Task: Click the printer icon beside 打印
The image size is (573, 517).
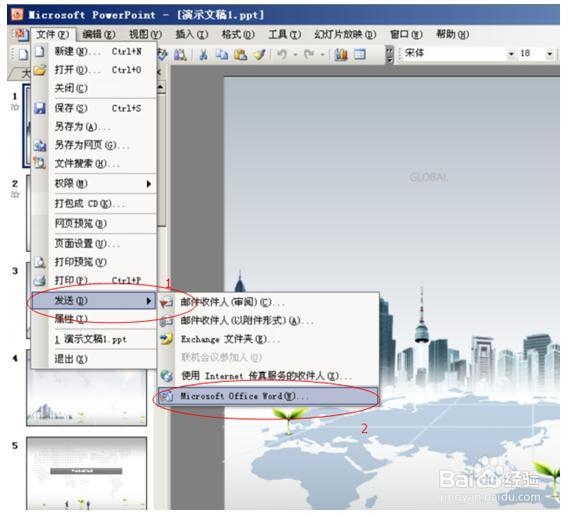Action: click(x=40, y=281)
